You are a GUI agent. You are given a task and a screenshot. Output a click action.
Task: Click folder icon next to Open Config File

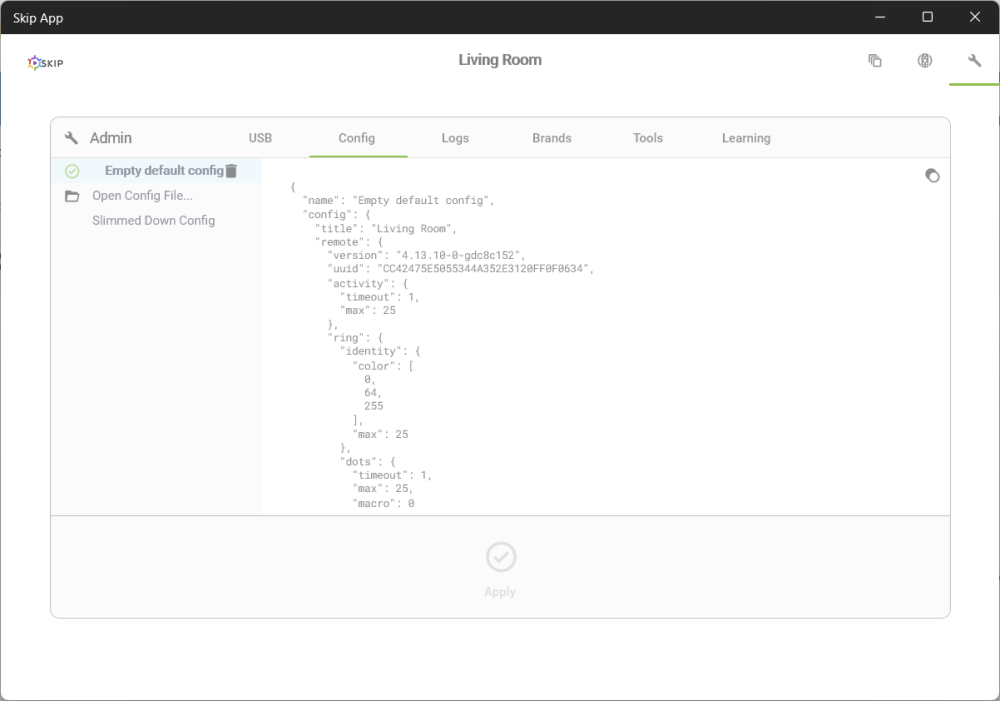click(72, 196)
